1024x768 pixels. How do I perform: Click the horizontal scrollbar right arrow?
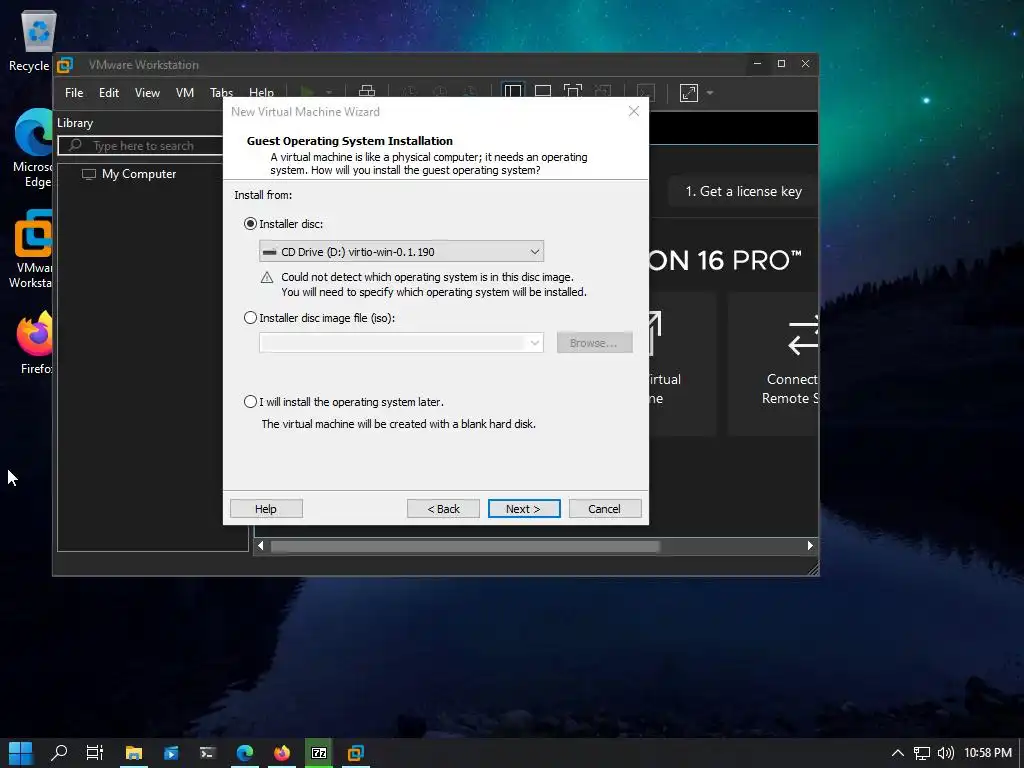point(810,545)
